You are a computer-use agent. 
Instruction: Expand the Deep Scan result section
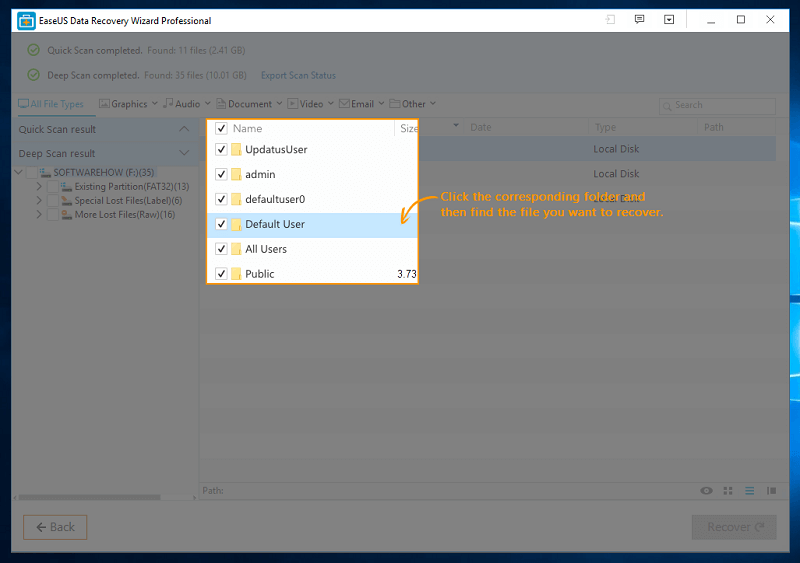pos(184,153)
